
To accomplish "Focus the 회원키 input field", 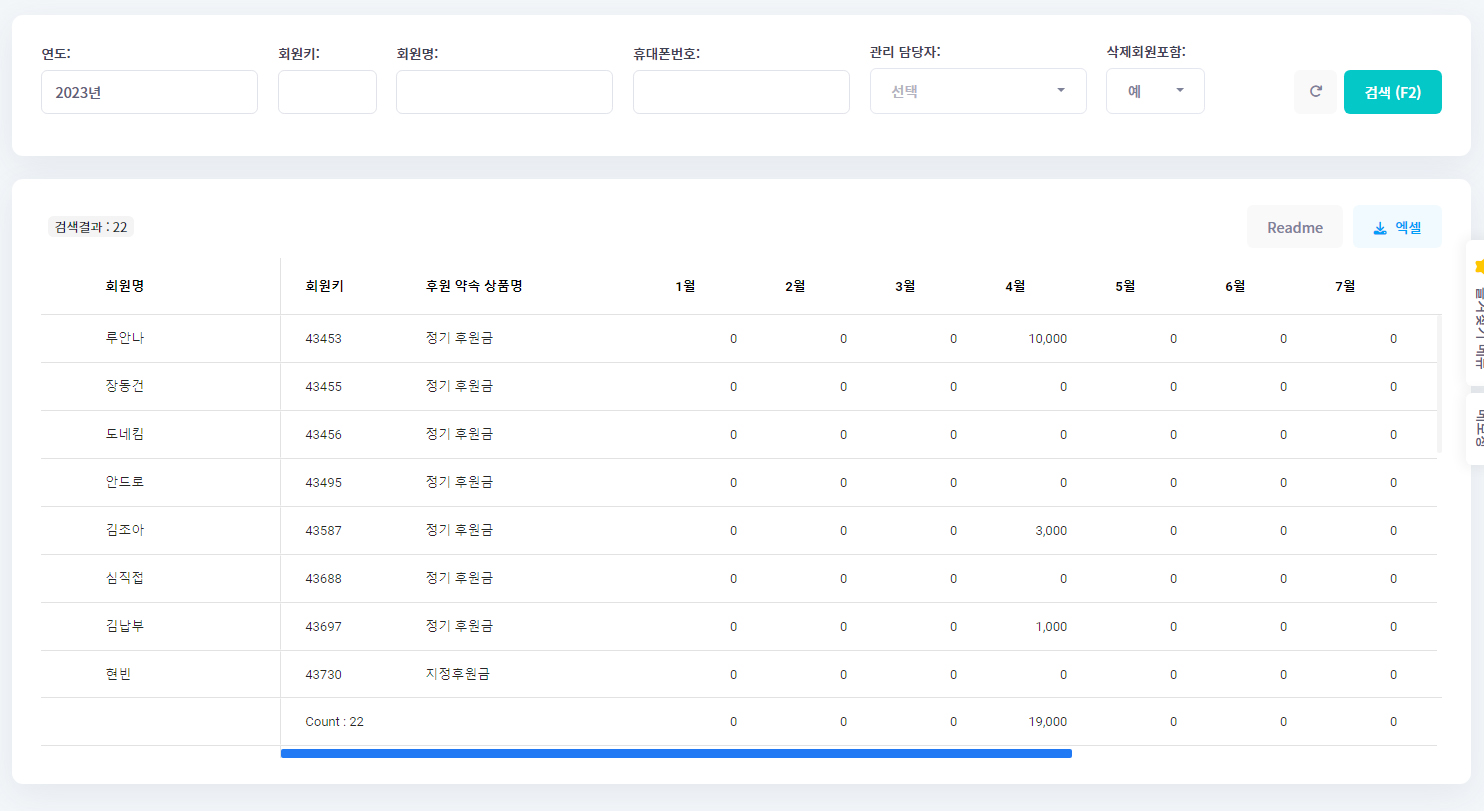I will [x=327, y=92].
